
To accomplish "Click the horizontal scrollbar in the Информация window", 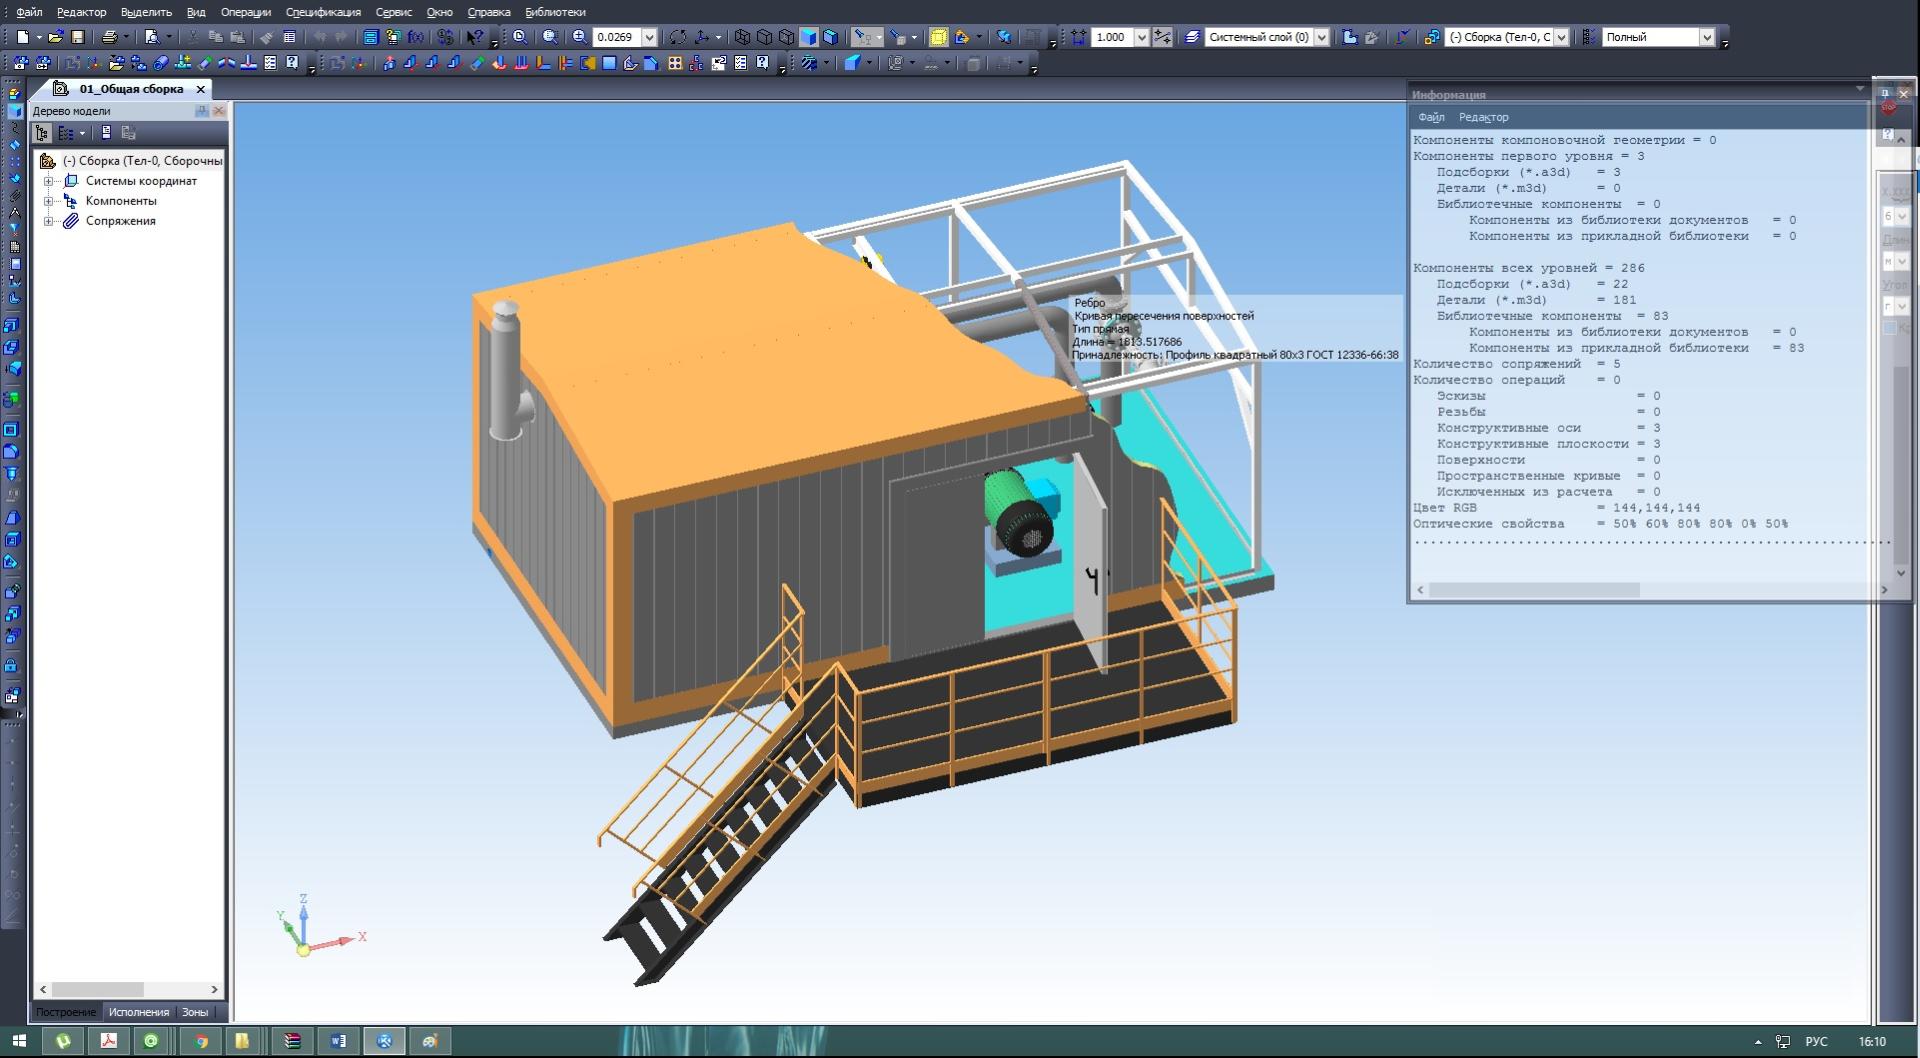I will coord(1534,590).
